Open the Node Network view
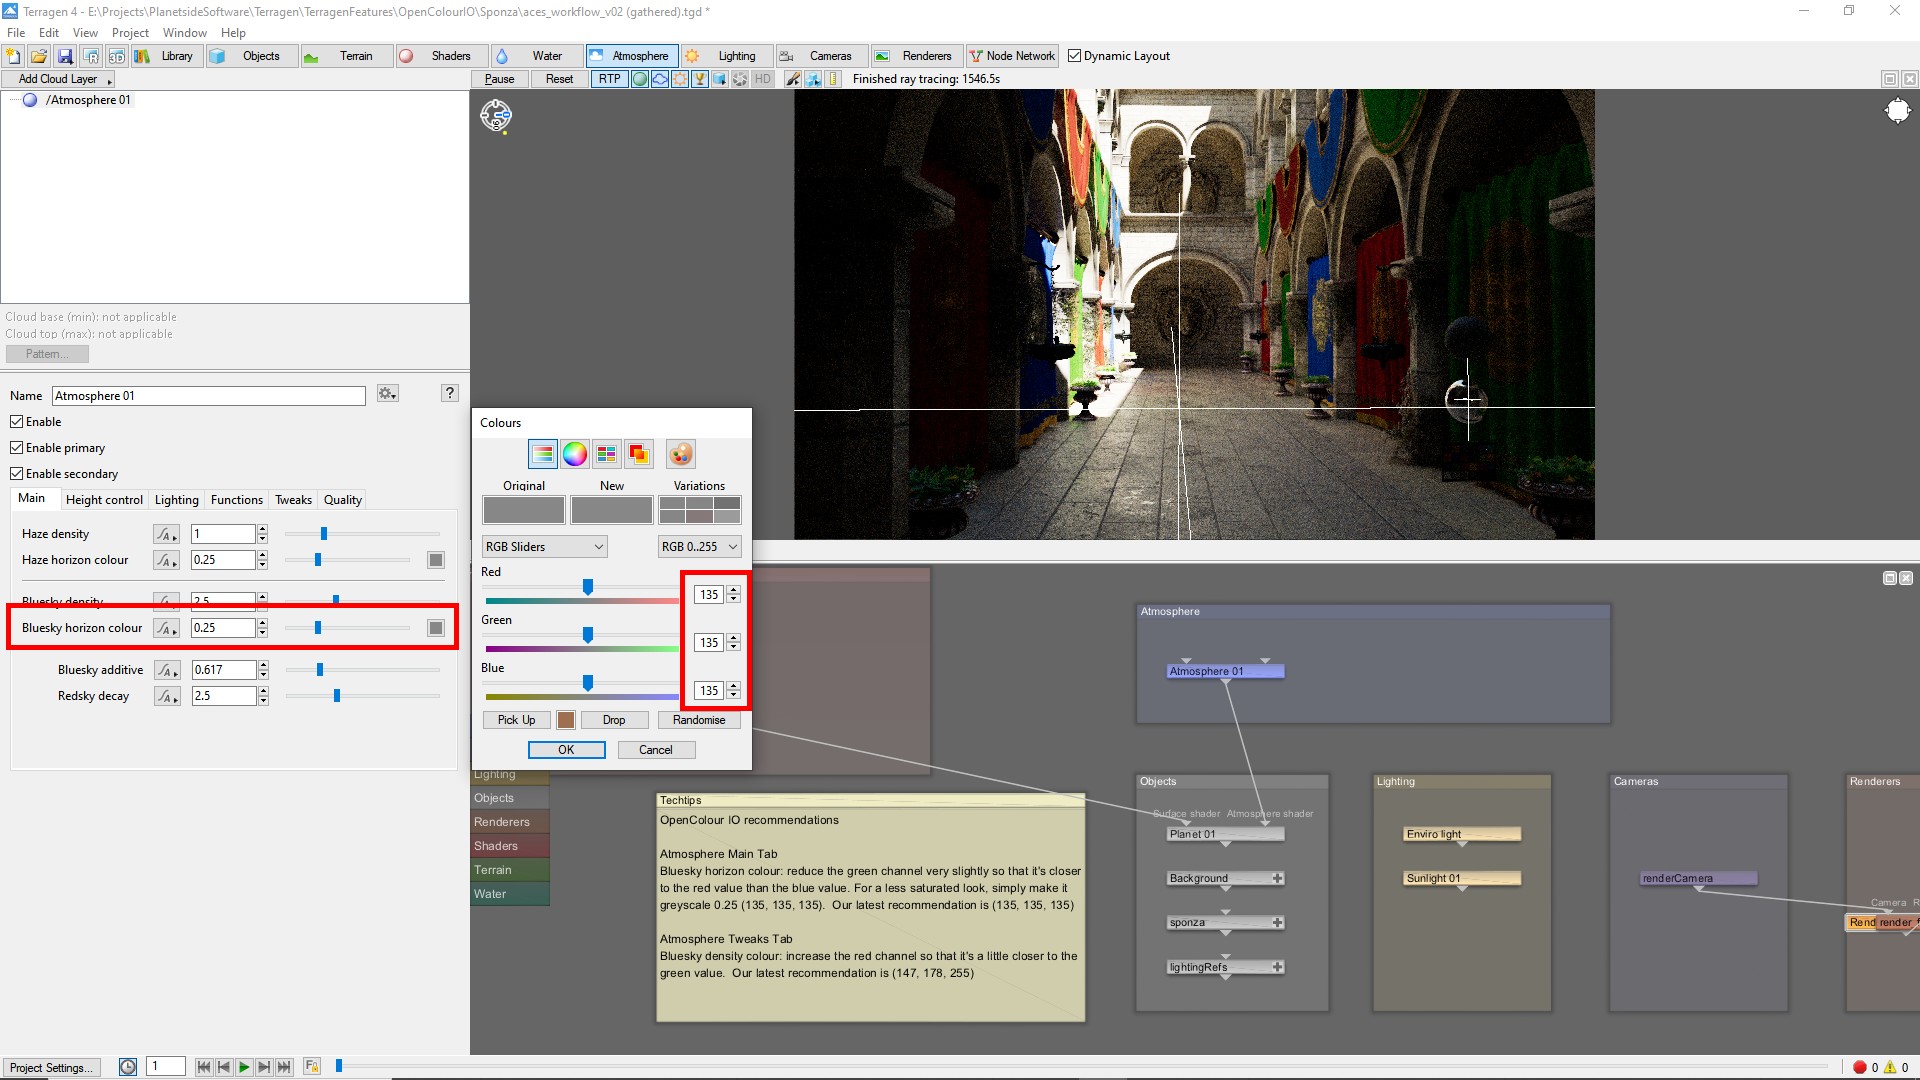 tap(1012, 56)
